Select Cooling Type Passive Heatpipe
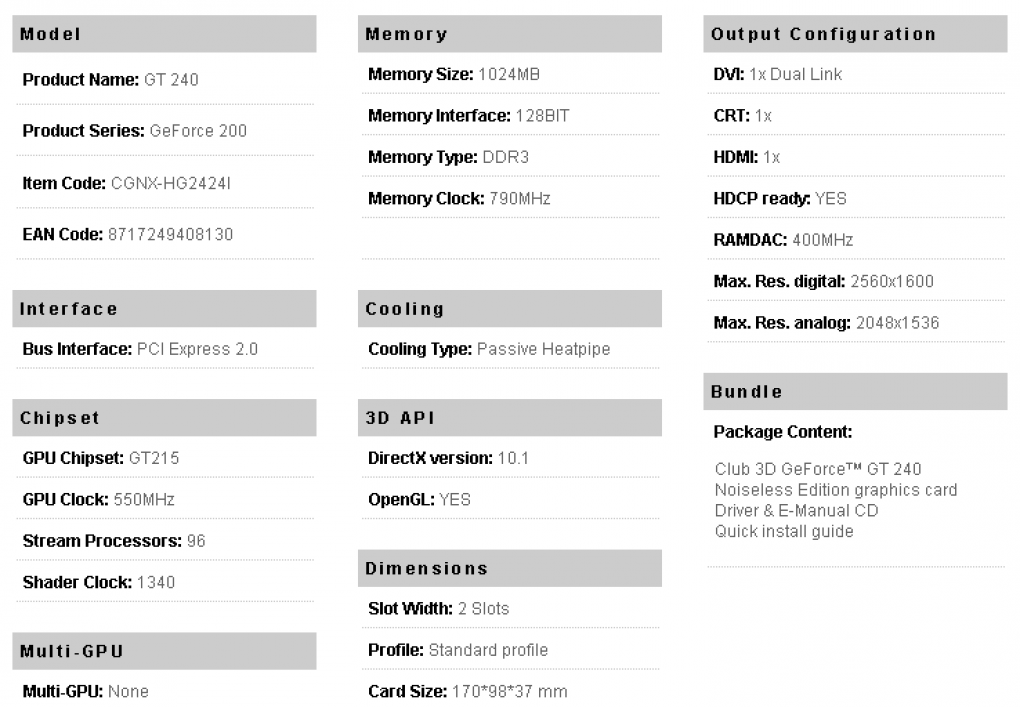 [x=489, y=349]
